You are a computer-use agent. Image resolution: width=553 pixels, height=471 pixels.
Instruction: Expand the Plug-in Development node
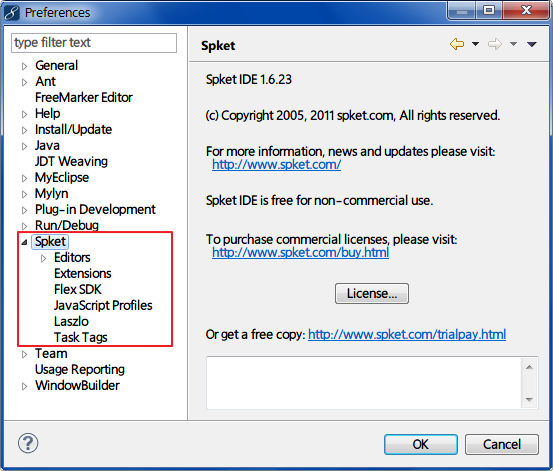[x=24, y=211]
